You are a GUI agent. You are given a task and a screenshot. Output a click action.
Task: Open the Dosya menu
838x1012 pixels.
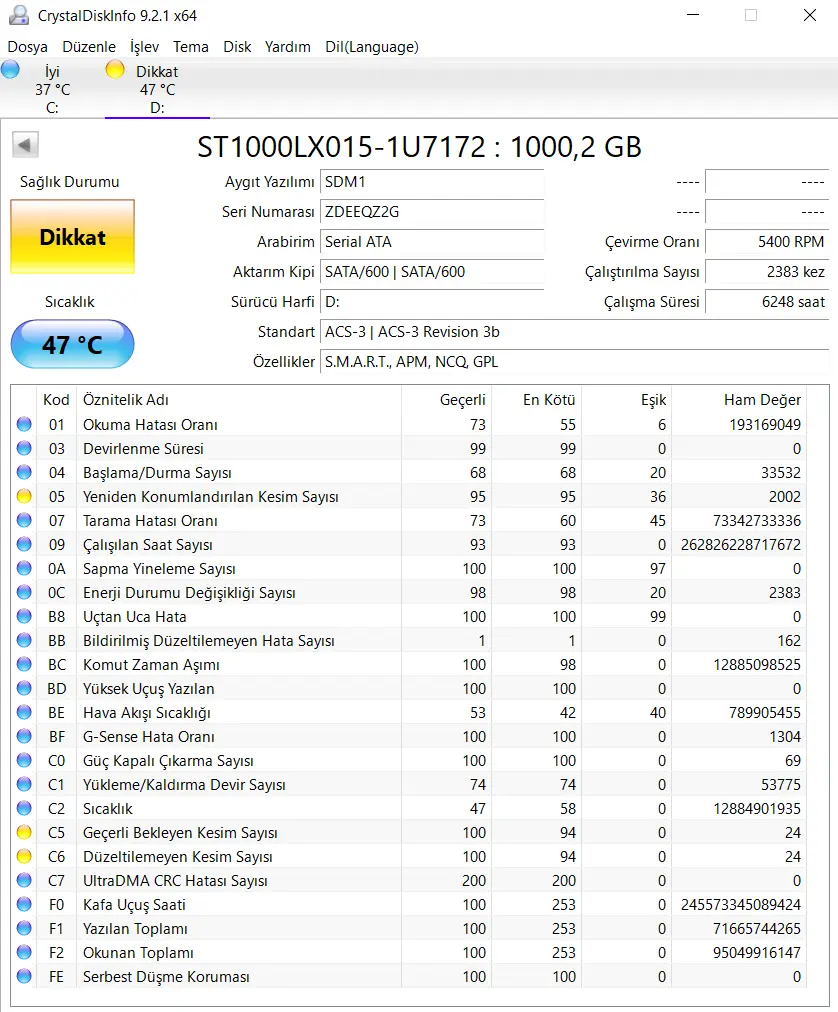click(27, 47)
